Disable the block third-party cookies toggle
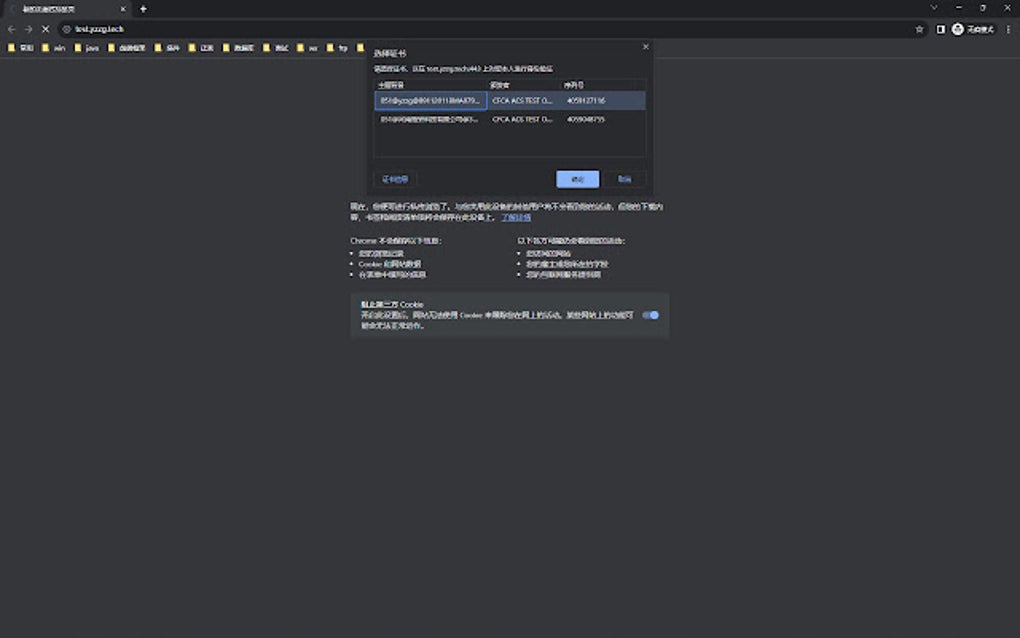Screen dimensions: 1020x638 650,315
